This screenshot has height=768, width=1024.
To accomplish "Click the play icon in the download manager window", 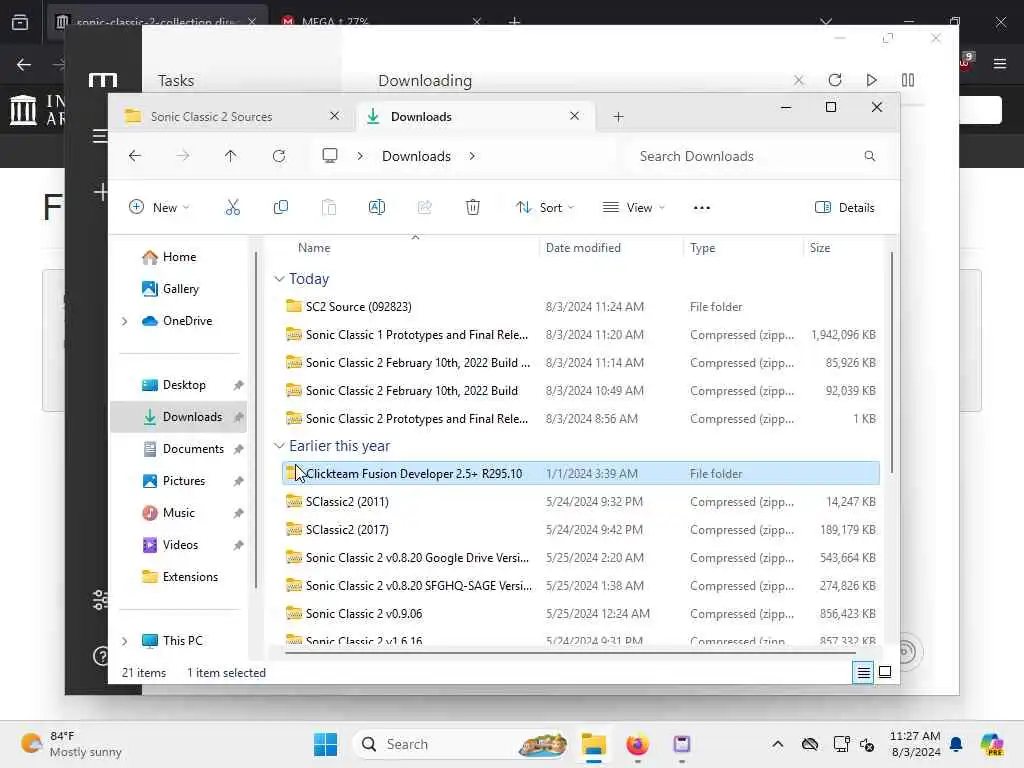I will click(871, 80).
